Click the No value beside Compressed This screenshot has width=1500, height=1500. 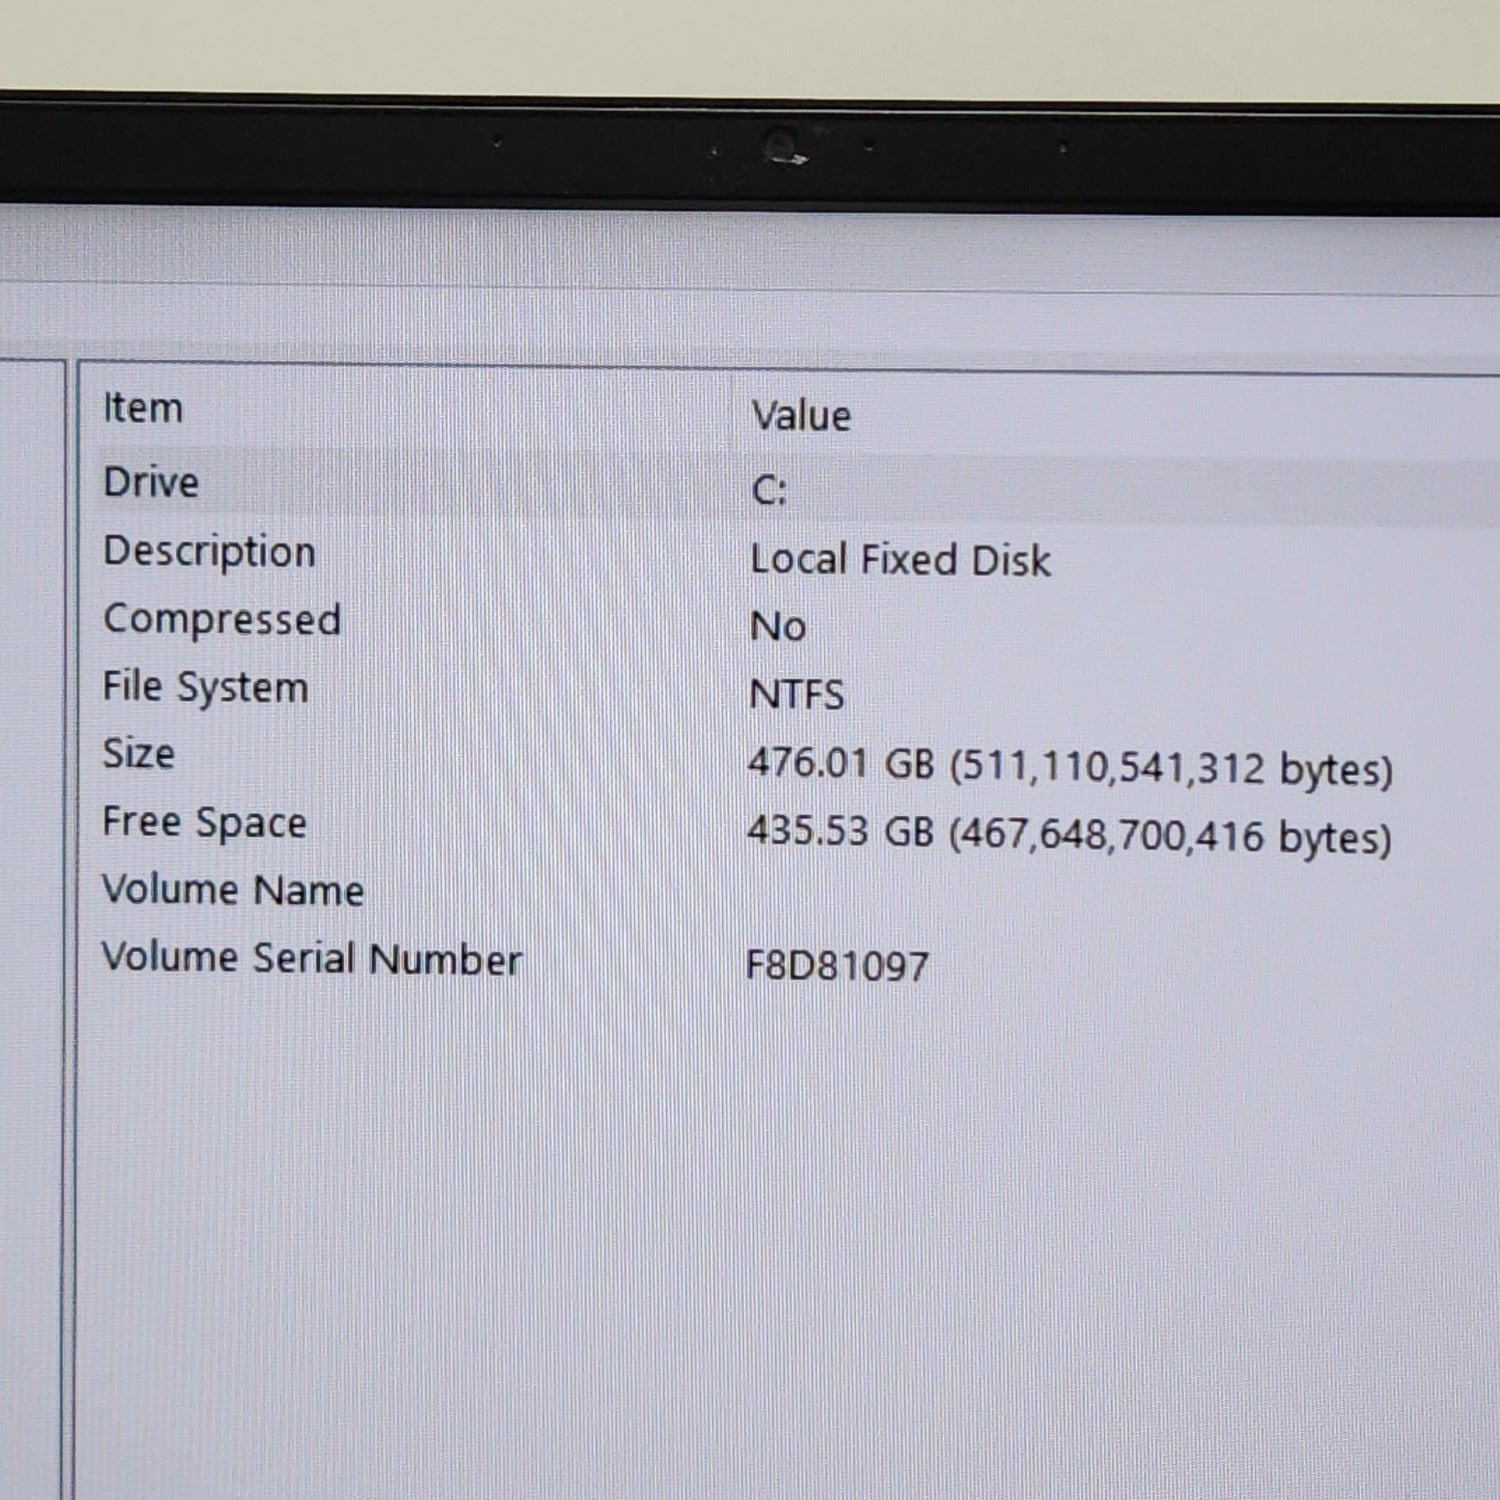pos(778,628)
